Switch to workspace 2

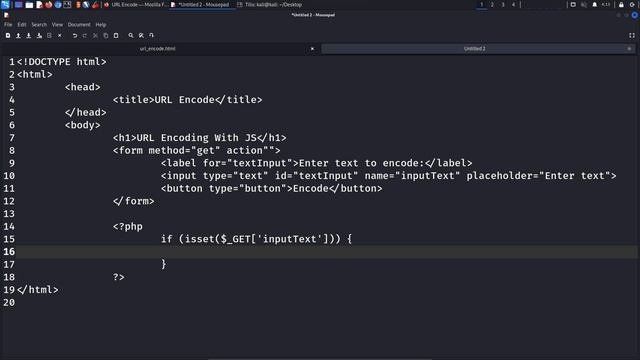click(x=492, y=4)
